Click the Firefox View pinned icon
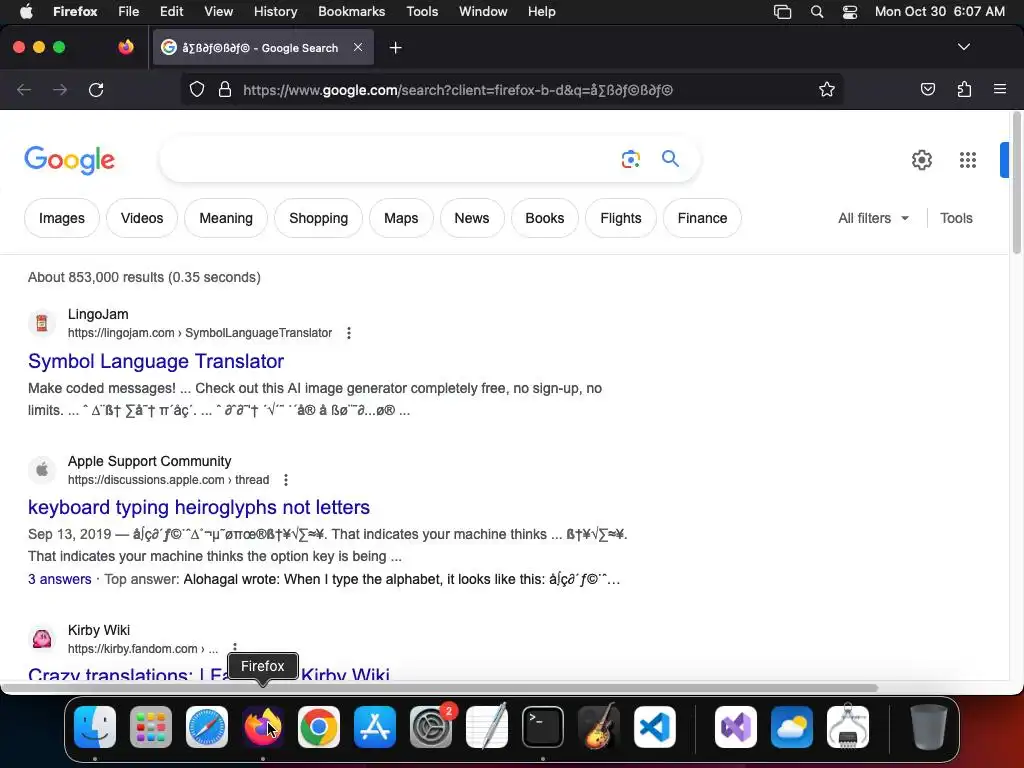This screenshot has width=1024, height=768. click(x=126, y=47)
